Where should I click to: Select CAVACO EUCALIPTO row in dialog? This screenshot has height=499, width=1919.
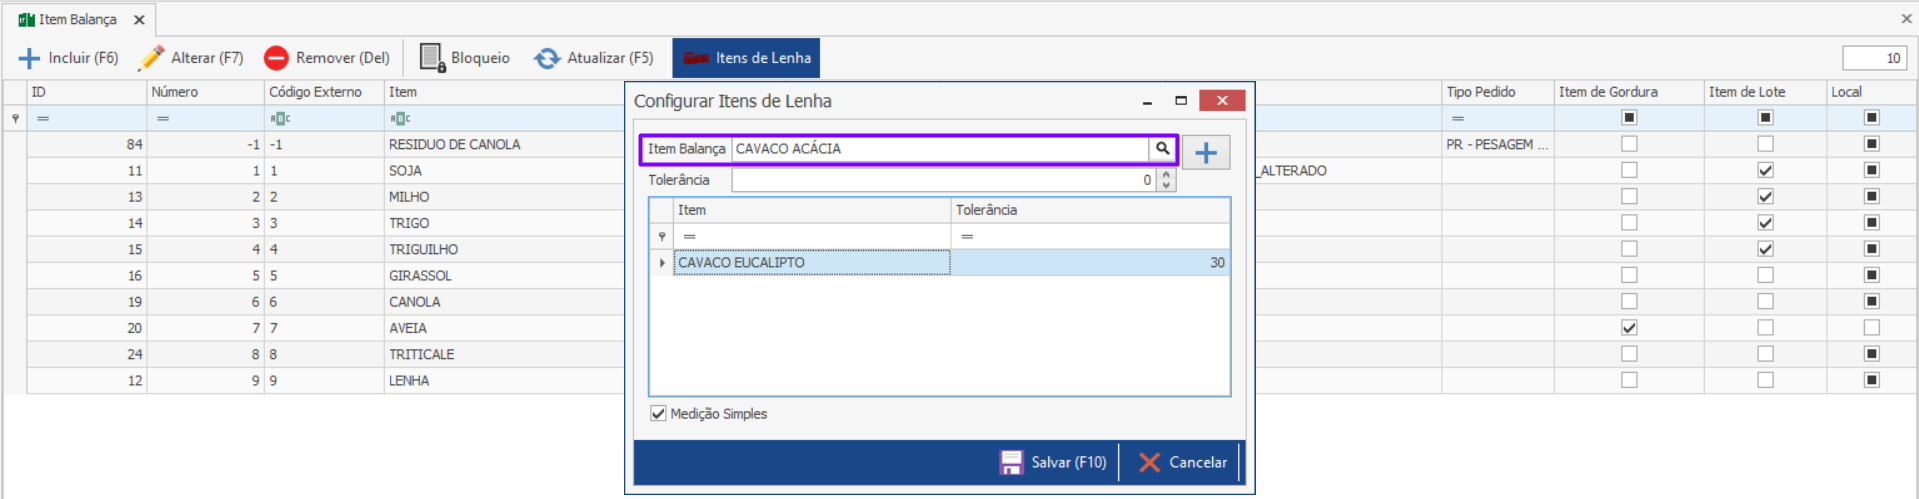pyautogui.click(x=940, y=263)
